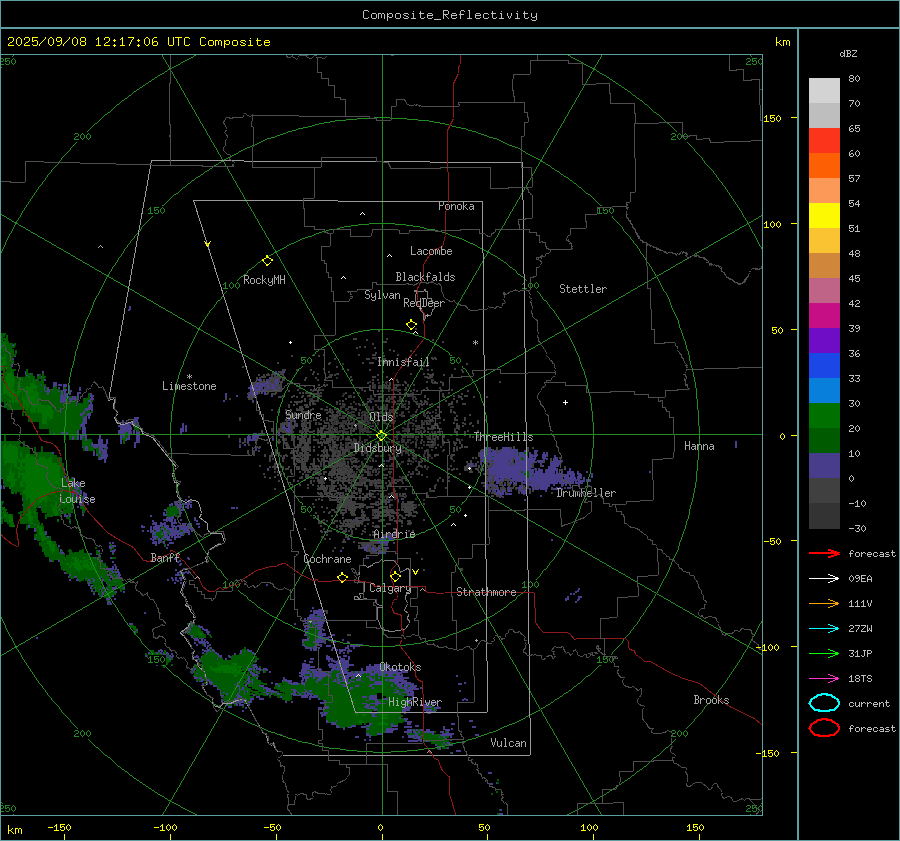This screenshot has width=900, height=841.
Task: Click the Olds label
Action: pyautogui.click(x=381, y=417)
